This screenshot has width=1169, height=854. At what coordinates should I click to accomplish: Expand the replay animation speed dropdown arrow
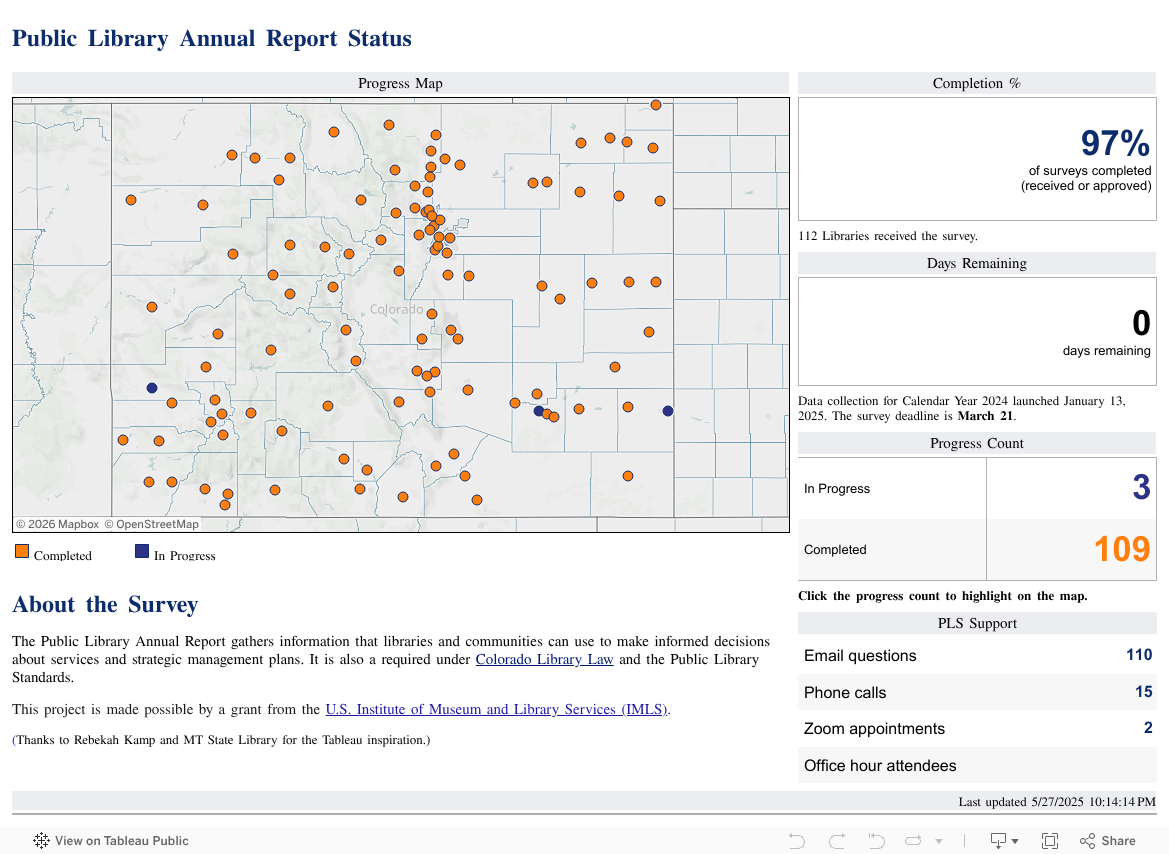coord(938,841)
